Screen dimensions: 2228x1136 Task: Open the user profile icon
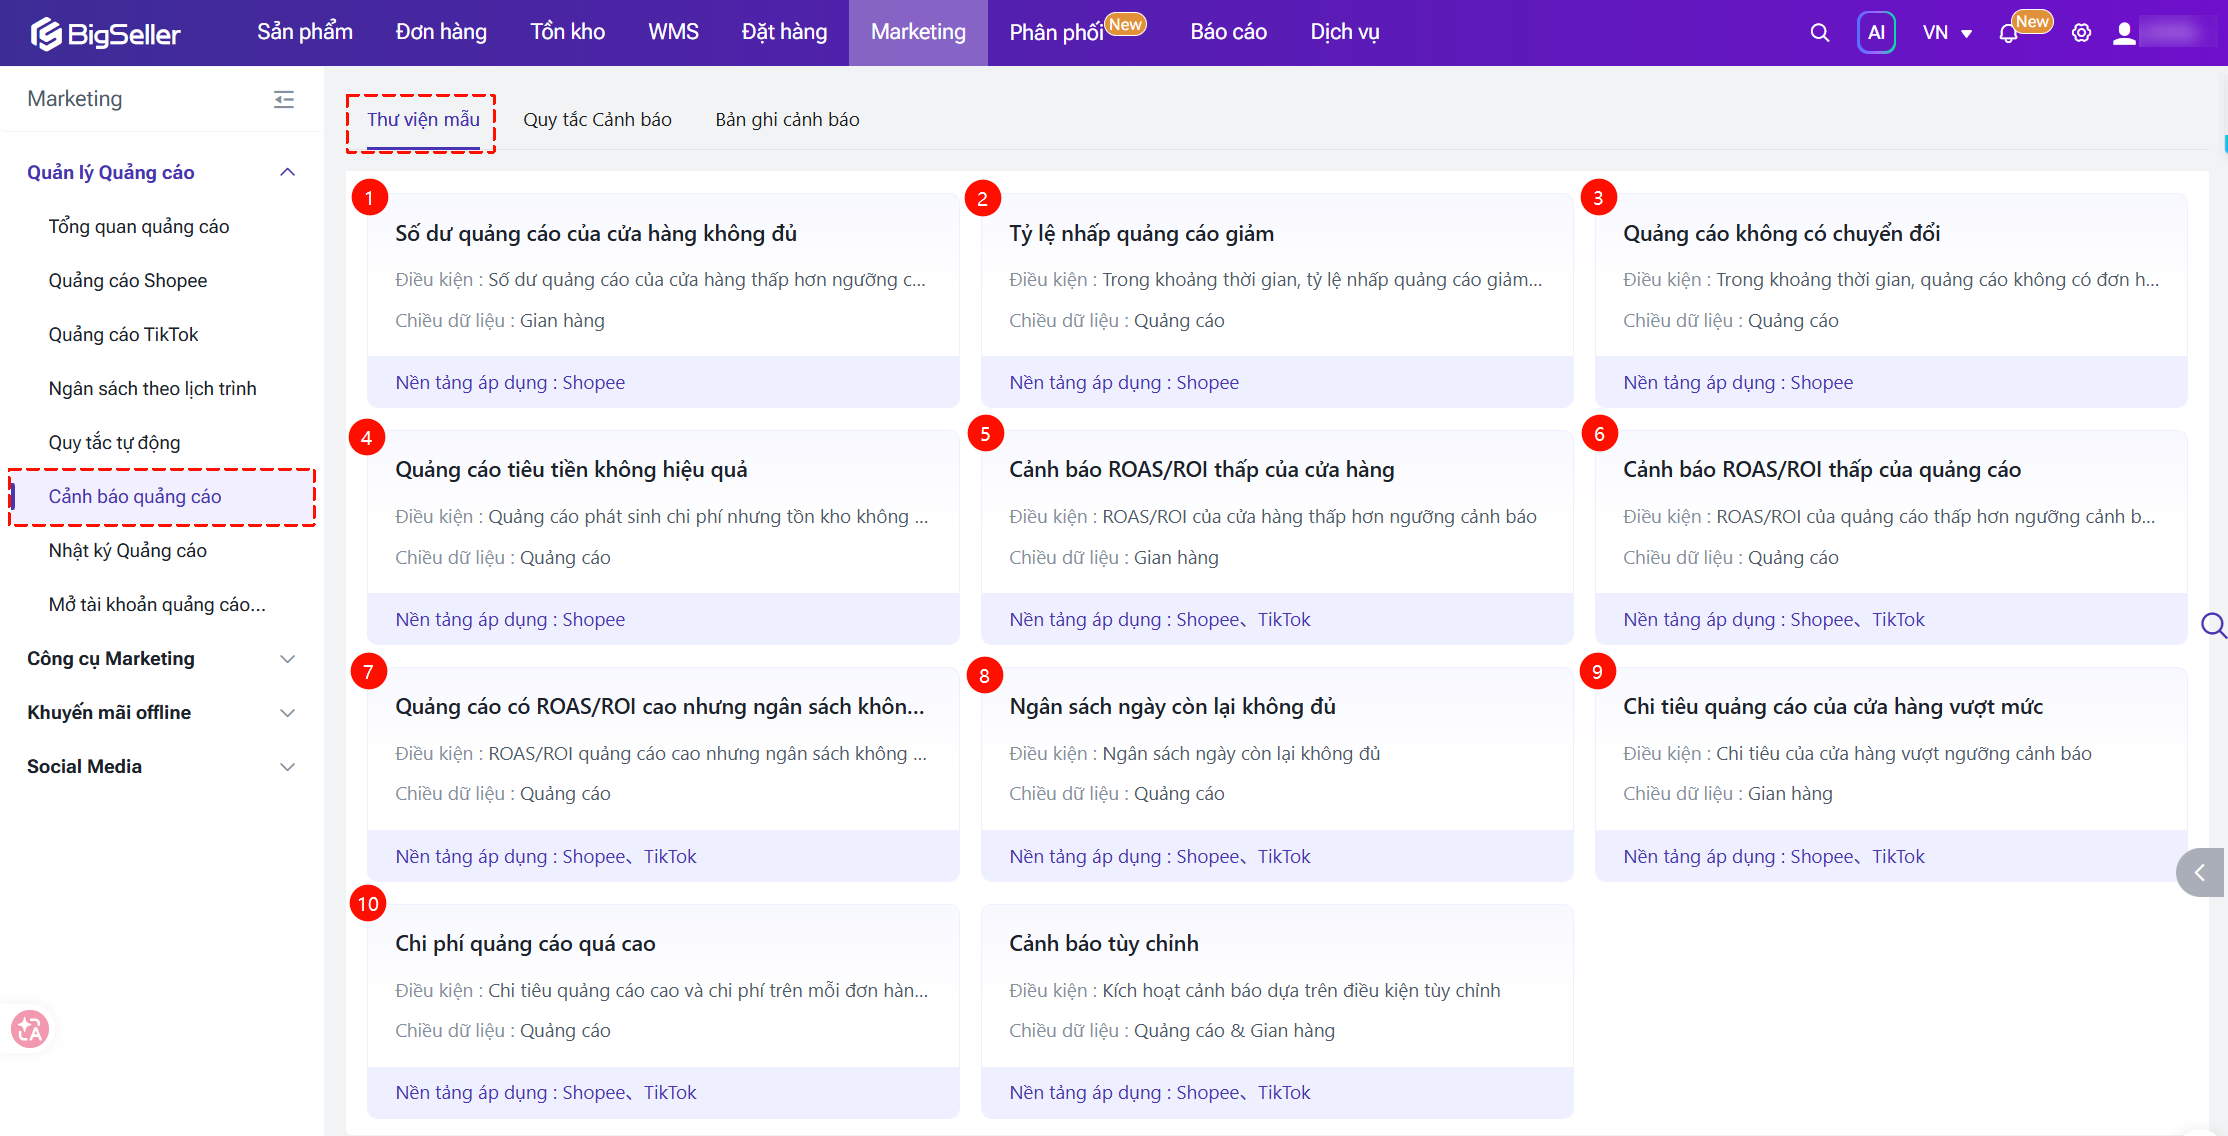2124,33
